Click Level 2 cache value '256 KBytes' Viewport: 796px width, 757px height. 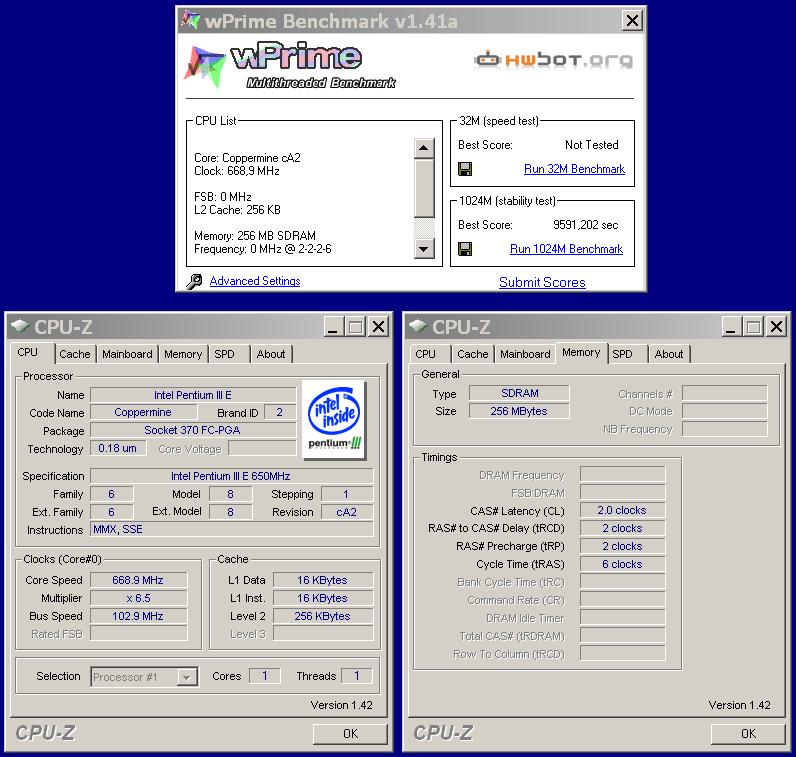(x=323, y=616)
